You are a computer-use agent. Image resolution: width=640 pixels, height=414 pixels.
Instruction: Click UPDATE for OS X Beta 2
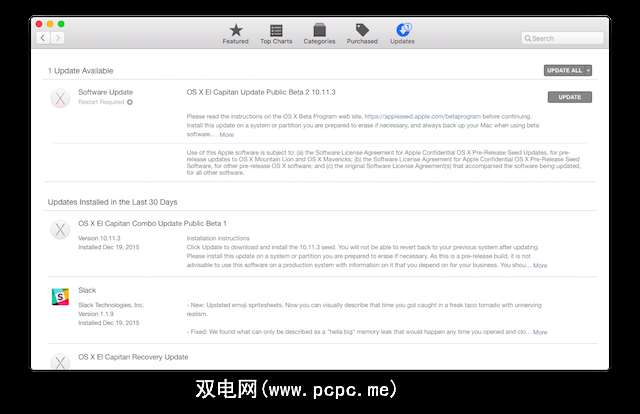(x=569, y=97)
